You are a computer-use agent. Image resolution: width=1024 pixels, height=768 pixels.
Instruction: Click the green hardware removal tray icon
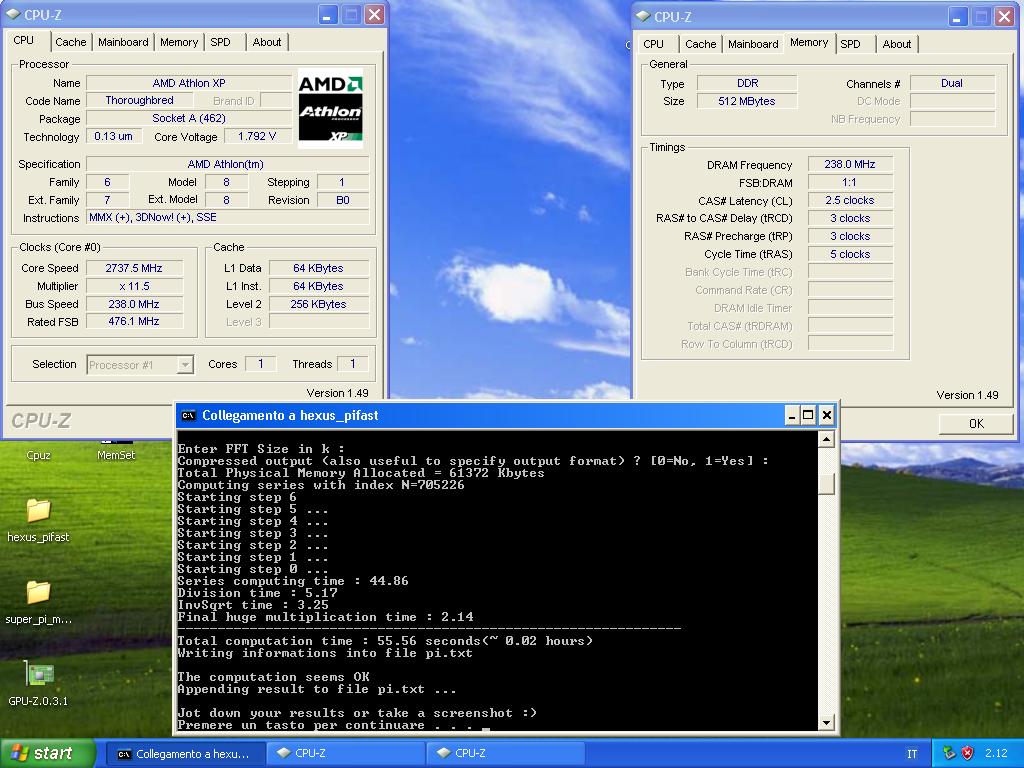(949, 753)
